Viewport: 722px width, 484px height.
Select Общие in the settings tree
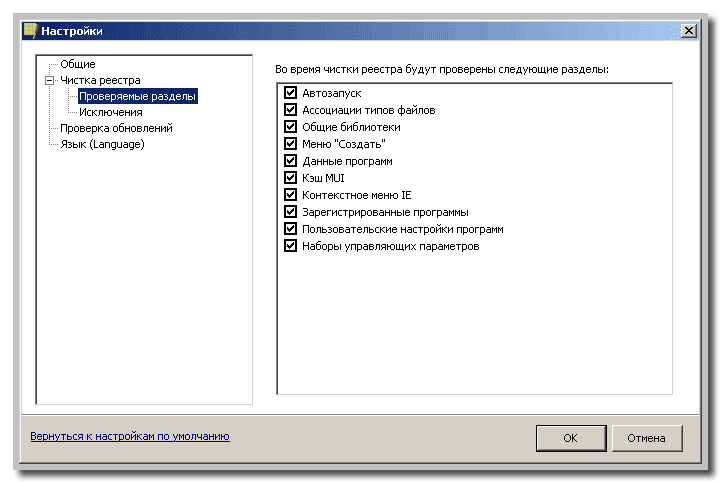pos(78,64)
